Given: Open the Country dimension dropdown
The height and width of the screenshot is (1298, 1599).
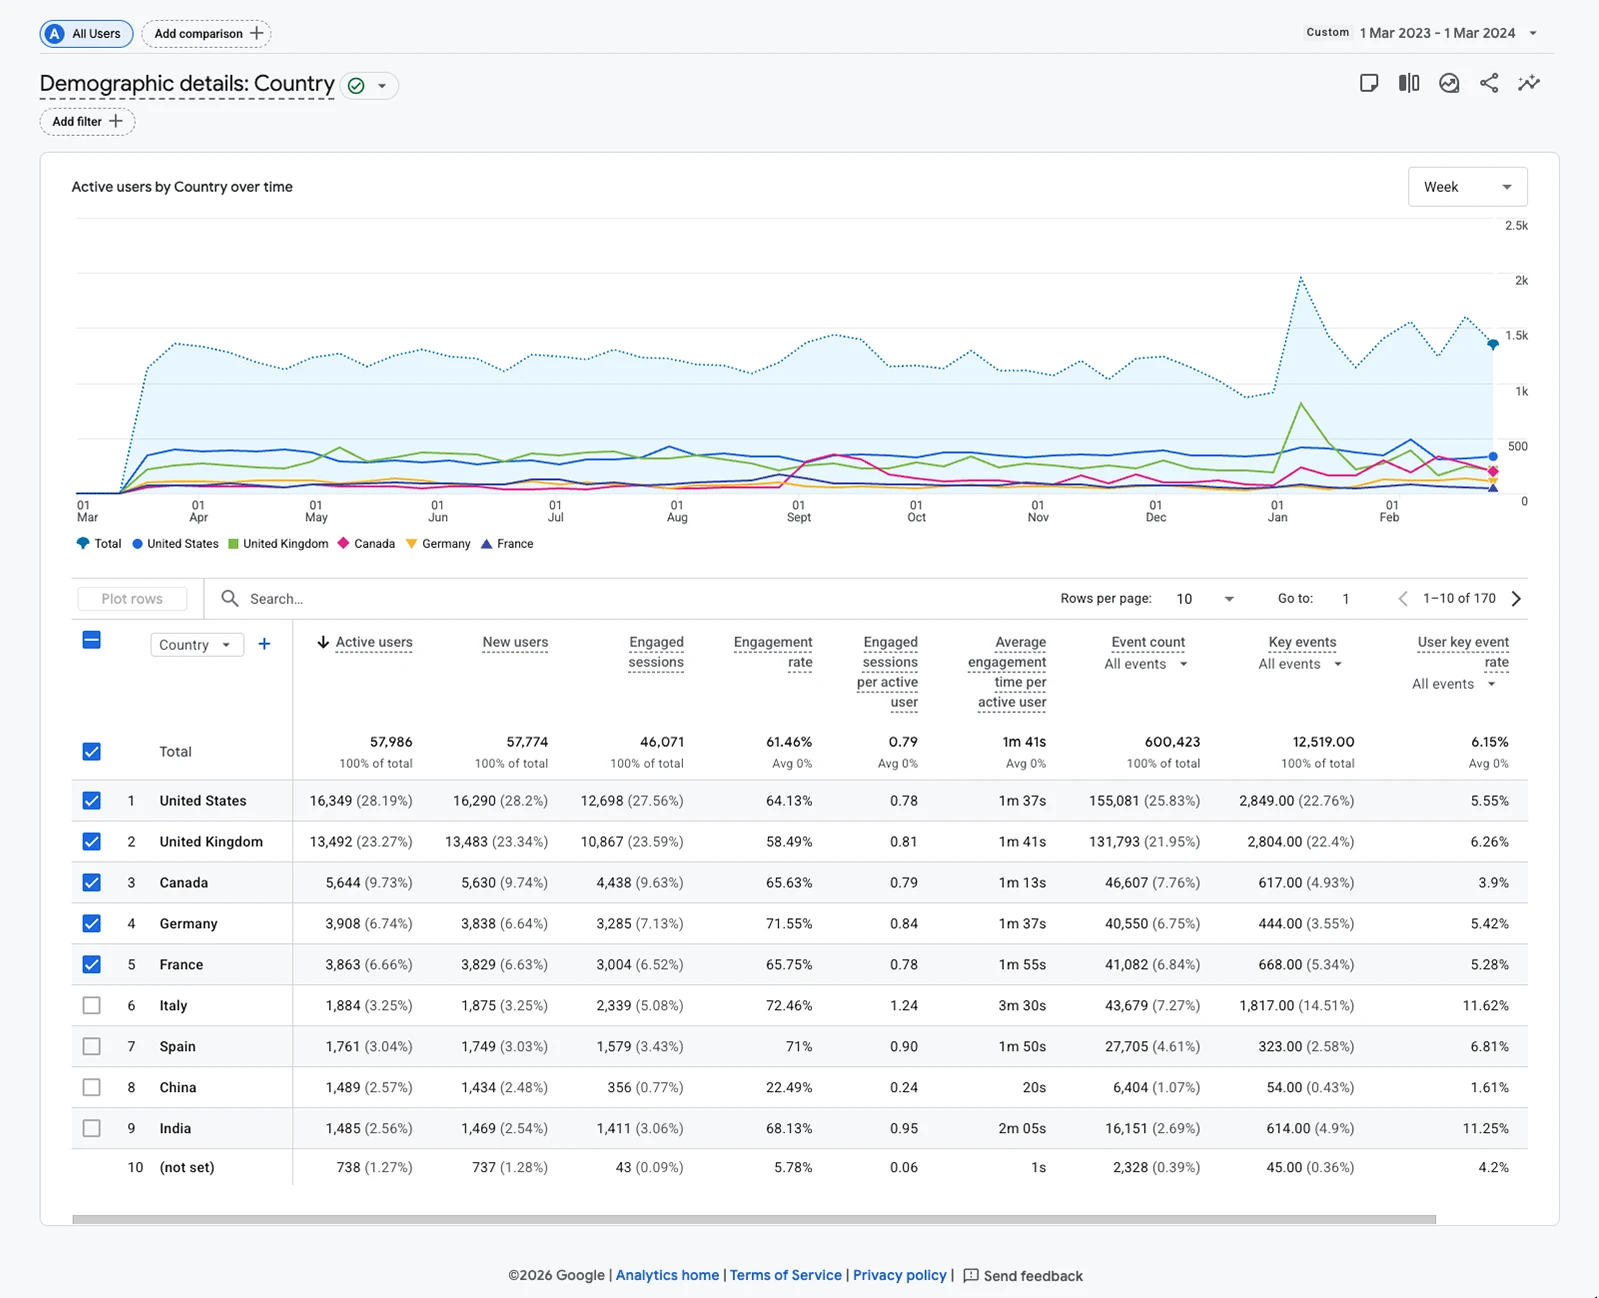Looking at the screenshot, I should (197, 645).
